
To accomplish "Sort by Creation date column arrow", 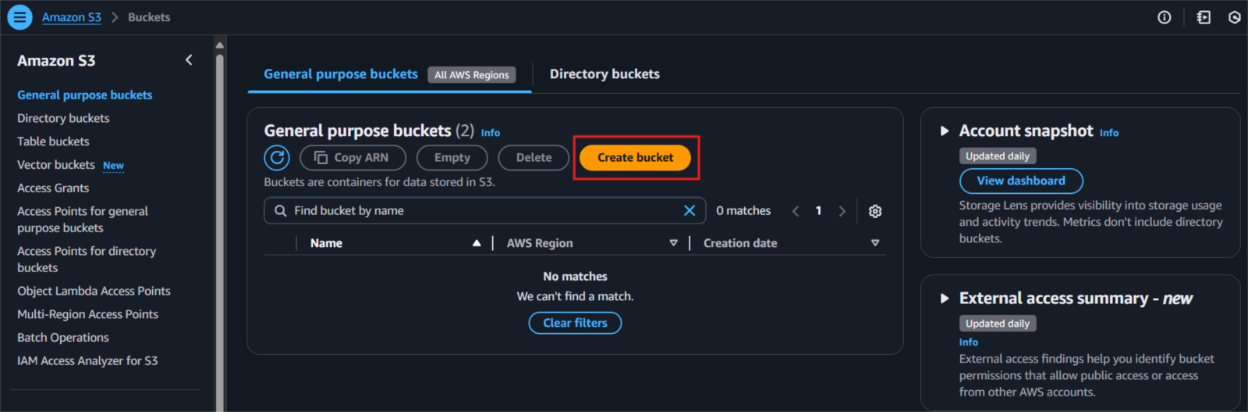I will pyautogui.click(x=875, y=243).
